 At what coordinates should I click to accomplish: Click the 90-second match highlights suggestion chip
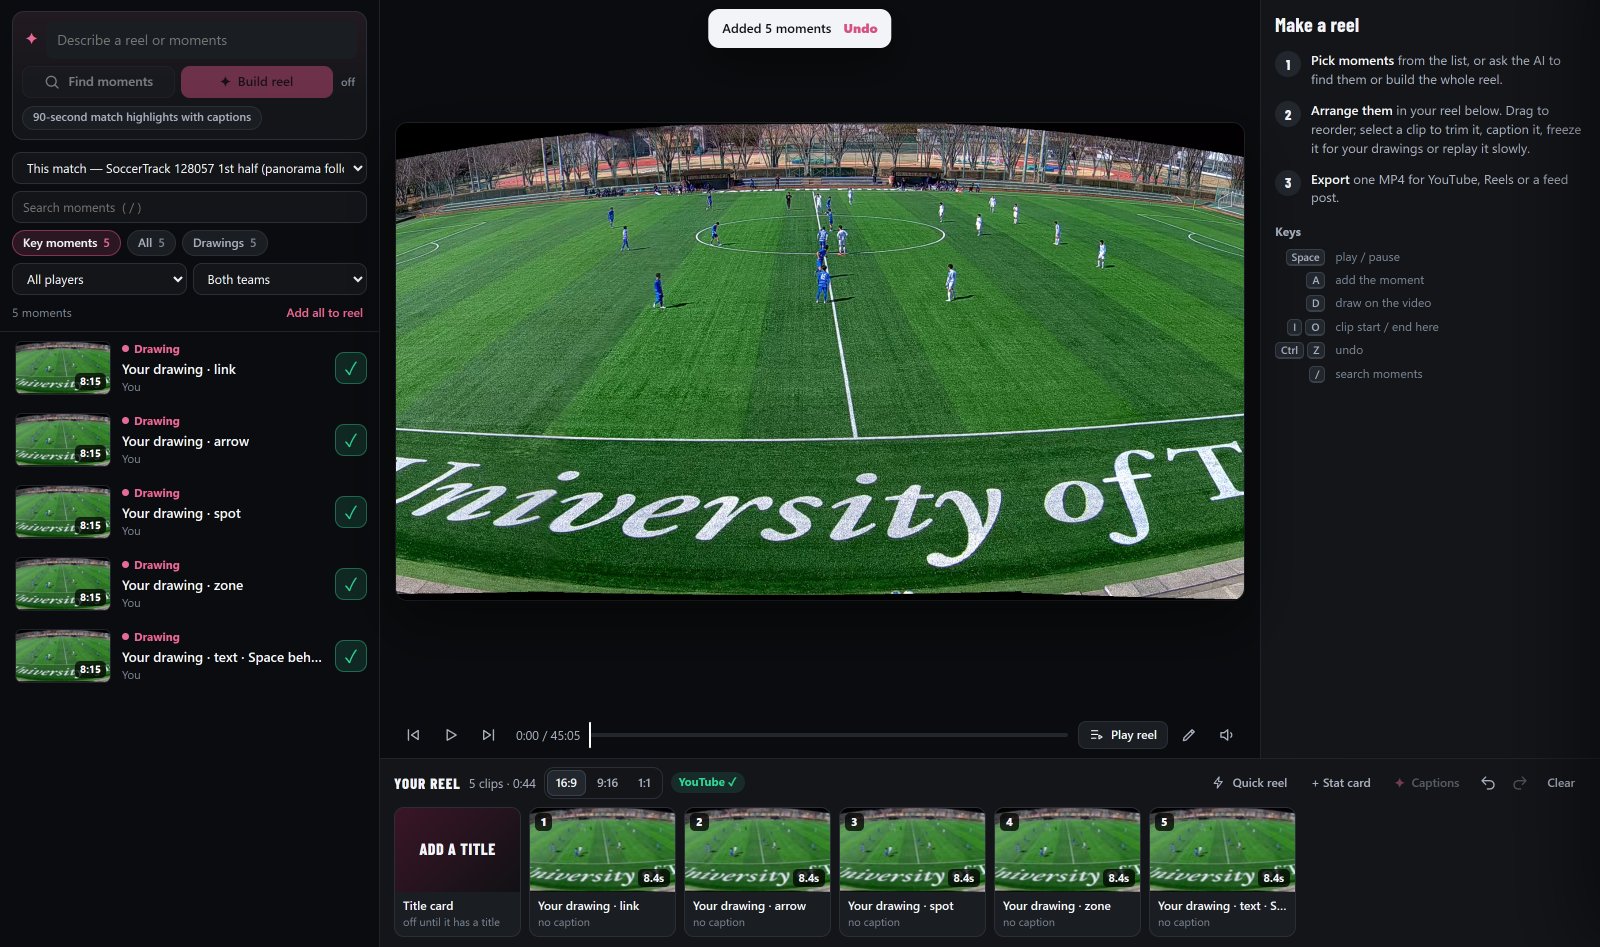[142, 117]
